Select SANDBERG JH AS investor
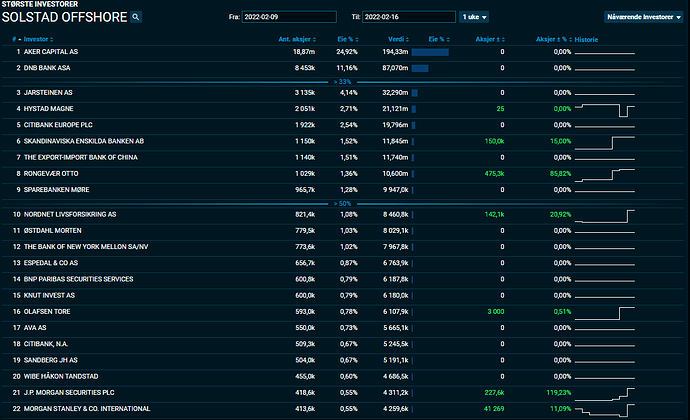This screenshot has height=420, width=690. click(x=51, y=361)
